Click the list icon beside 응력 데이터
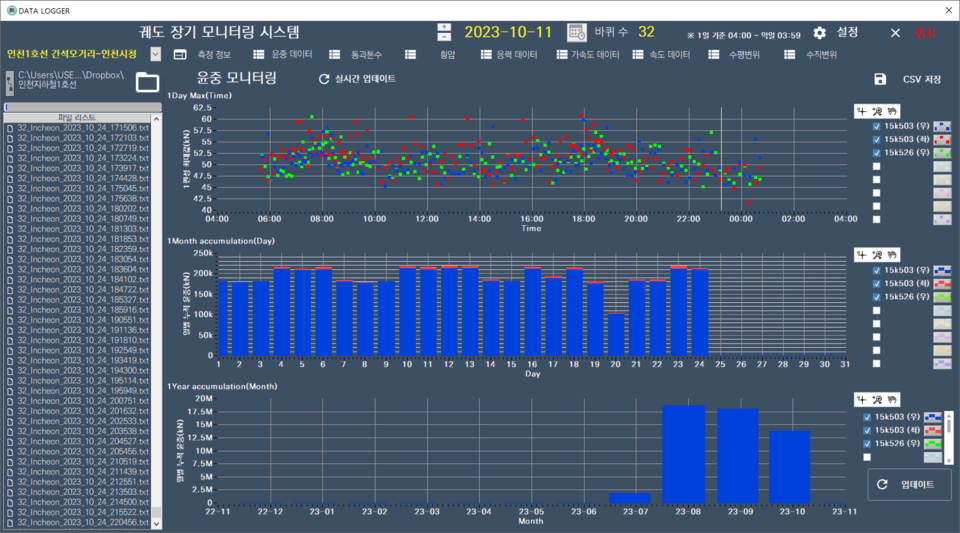This screenshot has height=533, width=960. click(x=486, y=54)
